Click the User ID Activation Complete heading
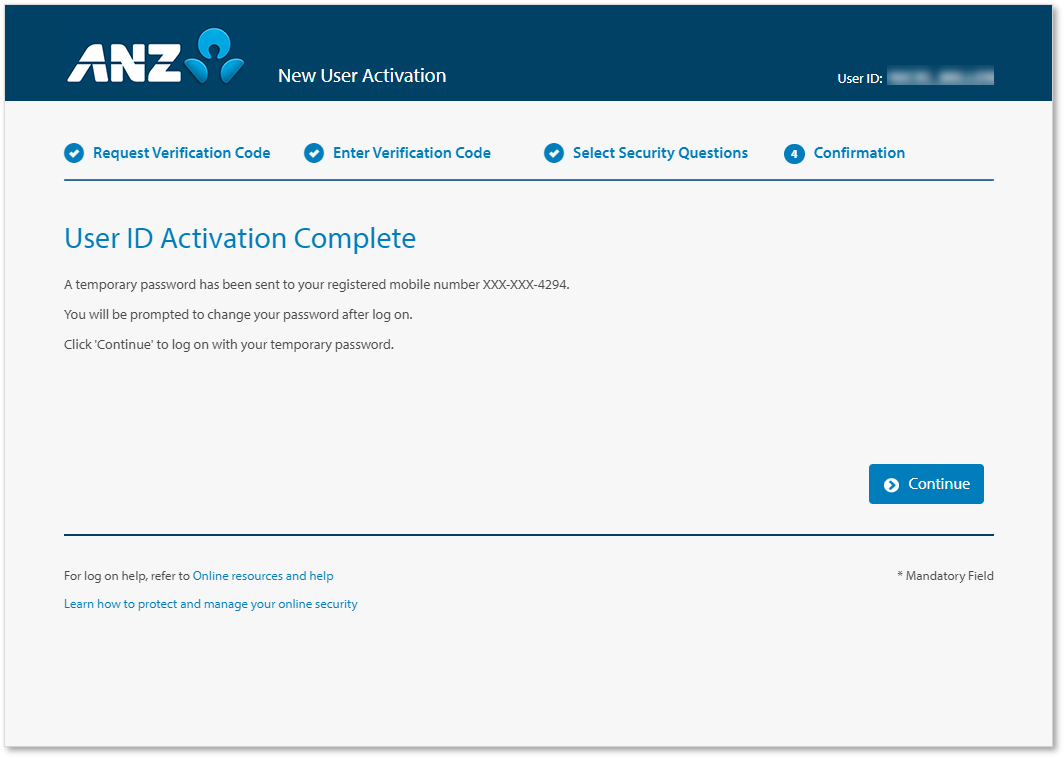This screenshot has width=1064, height=758. tap(240, 238)
